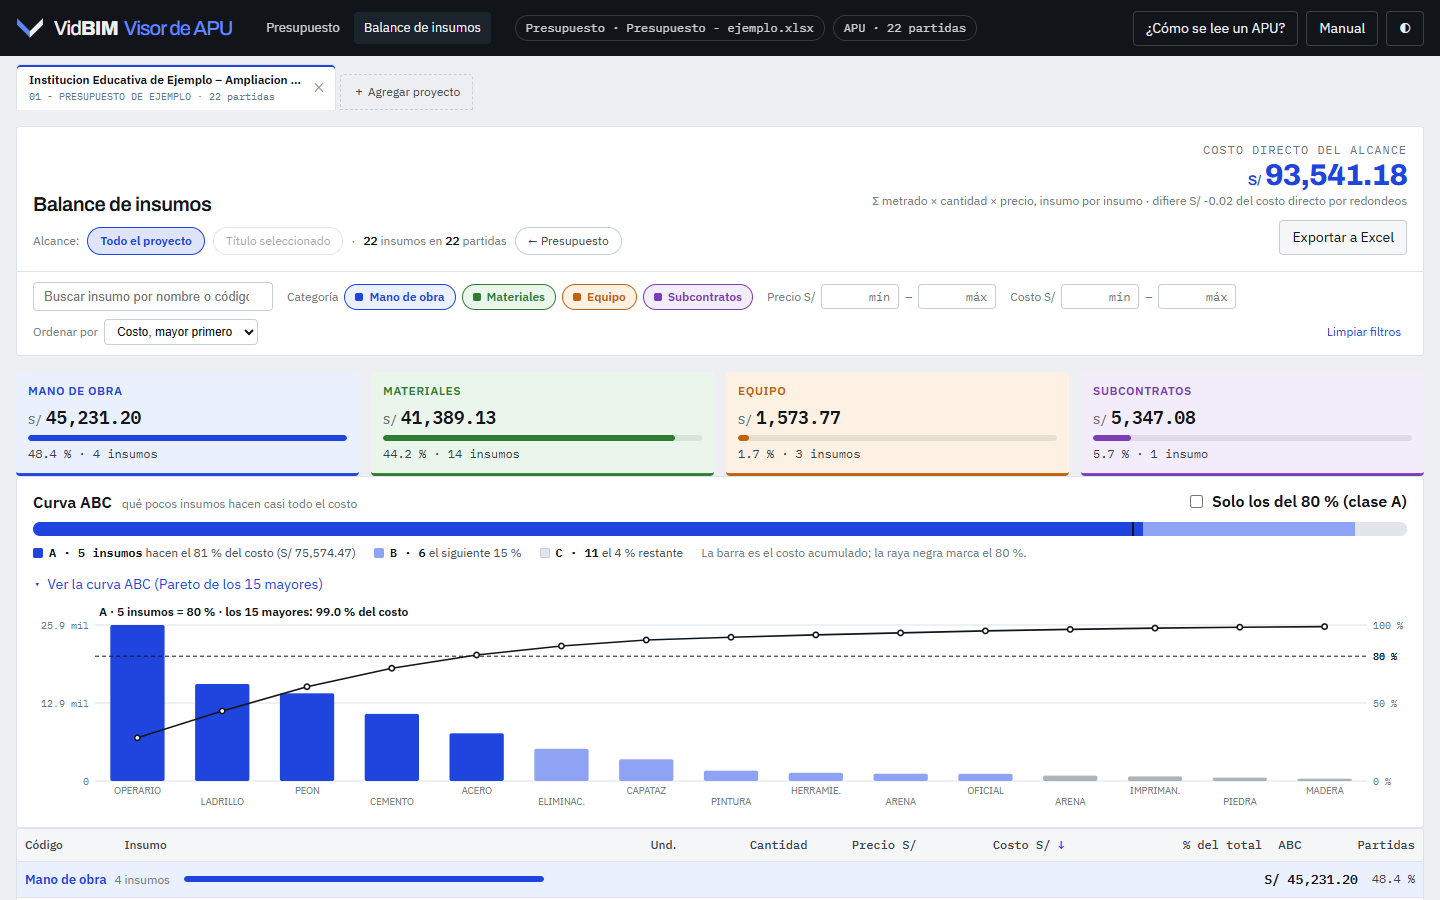Image resolution: width=1440 pixels, height=900 pixels.
Task: Open the Ordenar por dropdown
Action: pos(181,332)
